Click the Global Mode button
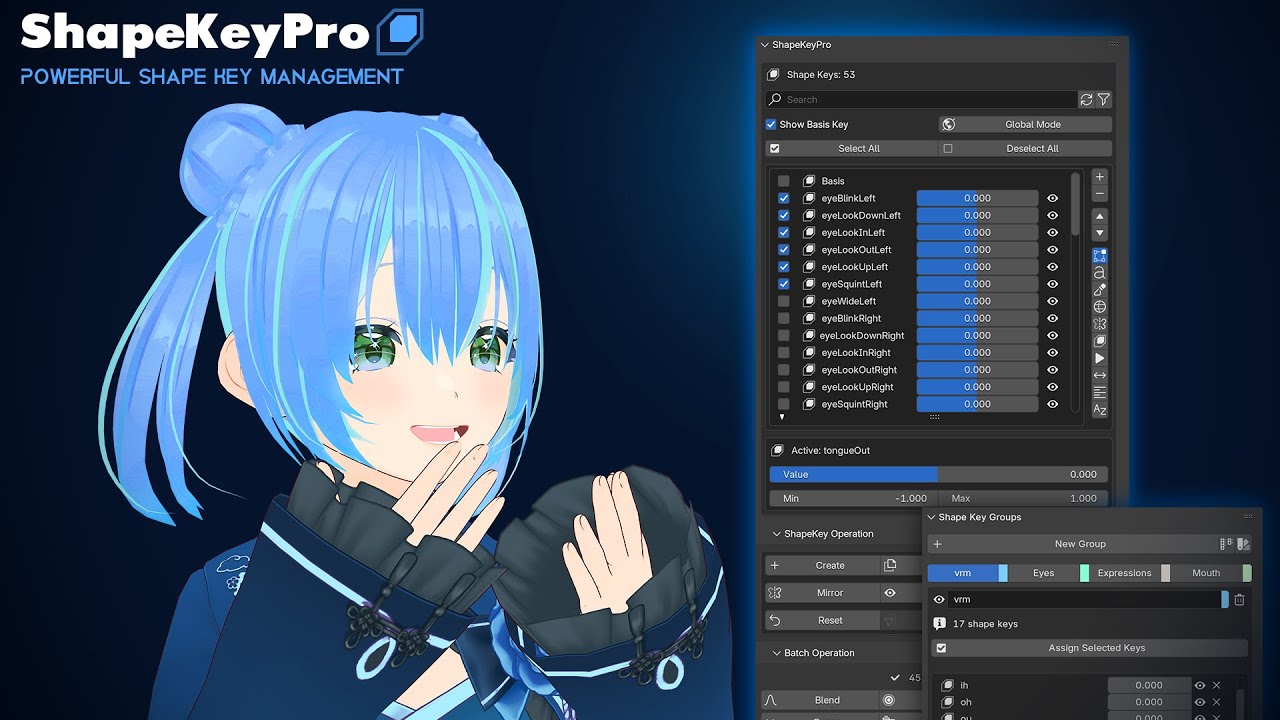 click(1025, 125)
